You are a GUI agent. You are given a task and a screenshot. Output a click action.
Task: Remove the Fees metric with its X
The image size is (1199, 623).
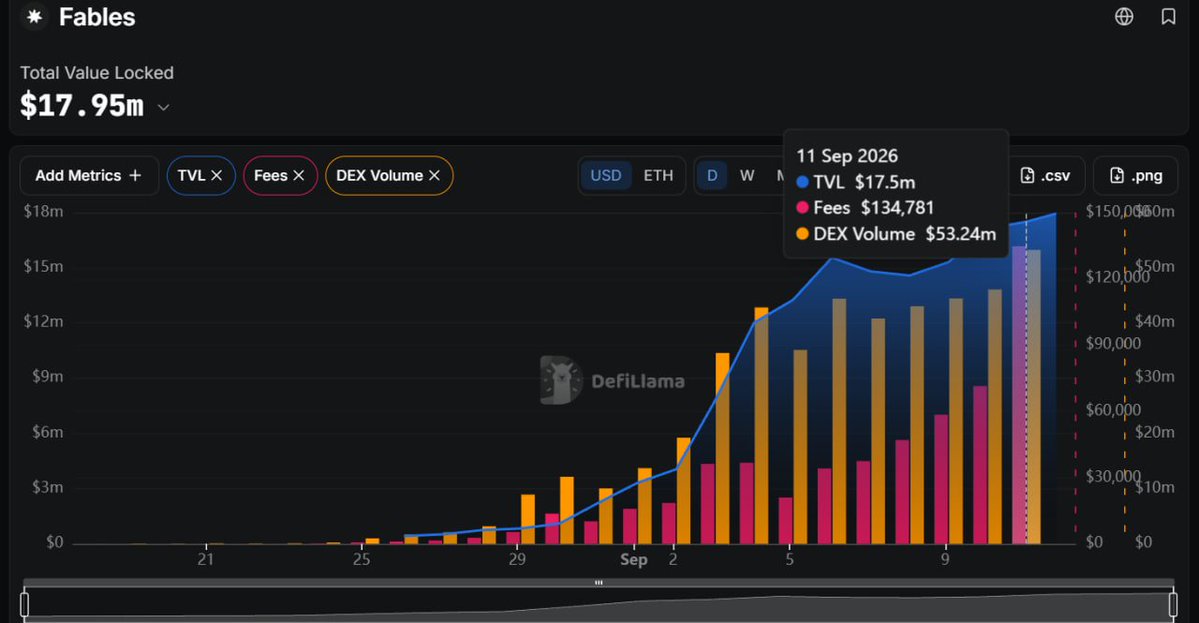[x=299, y=176]
